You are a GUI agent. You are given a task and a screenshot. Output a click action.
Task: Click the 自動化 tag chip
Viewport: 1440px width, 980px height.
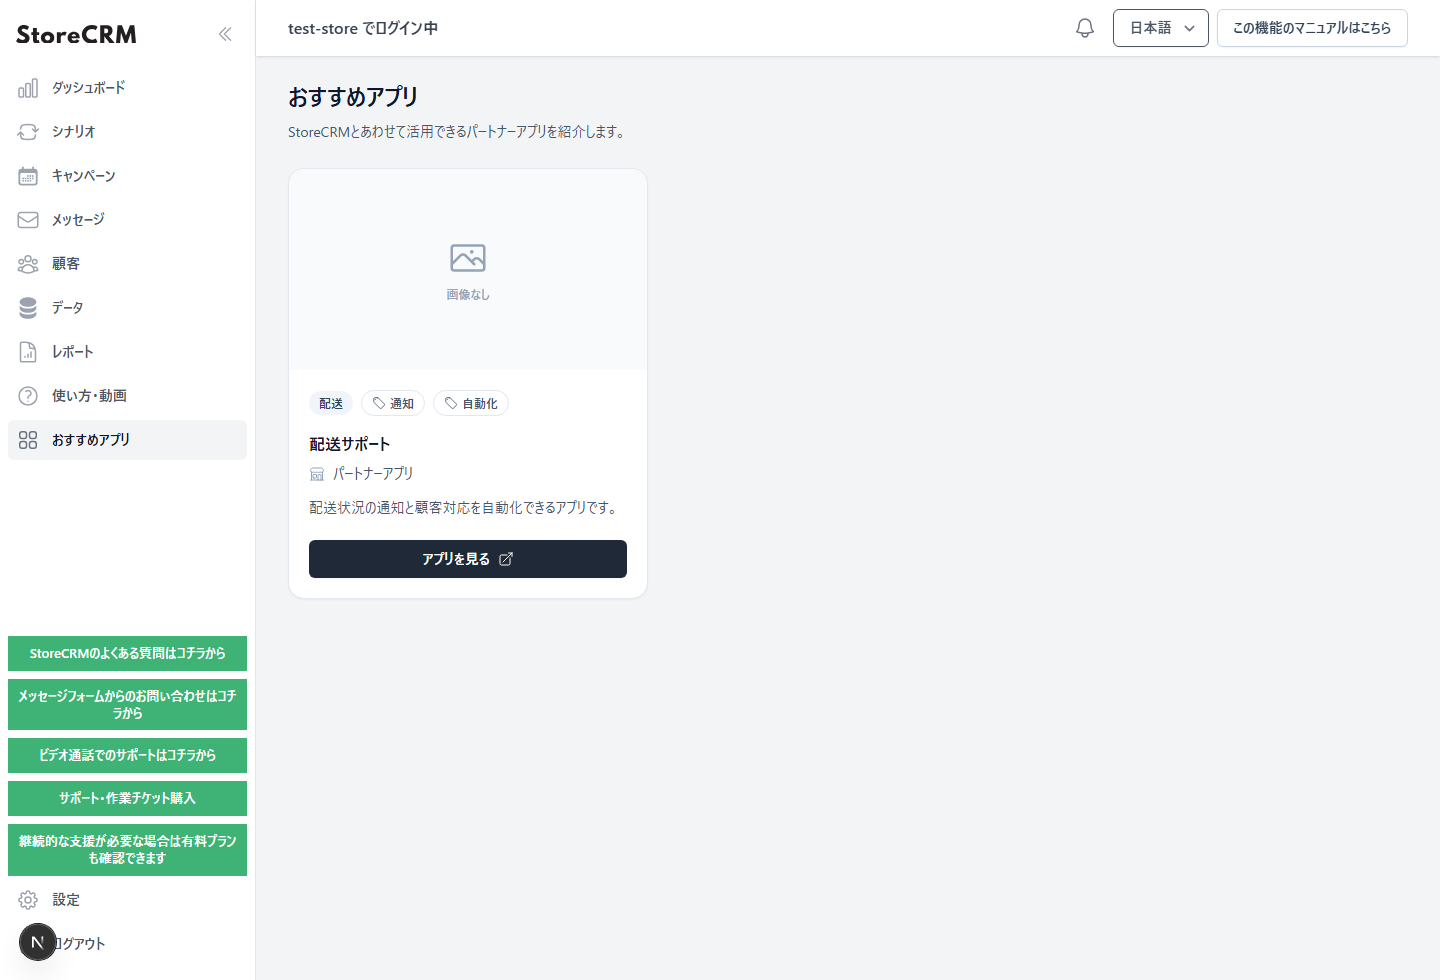(x=471, y=403)
